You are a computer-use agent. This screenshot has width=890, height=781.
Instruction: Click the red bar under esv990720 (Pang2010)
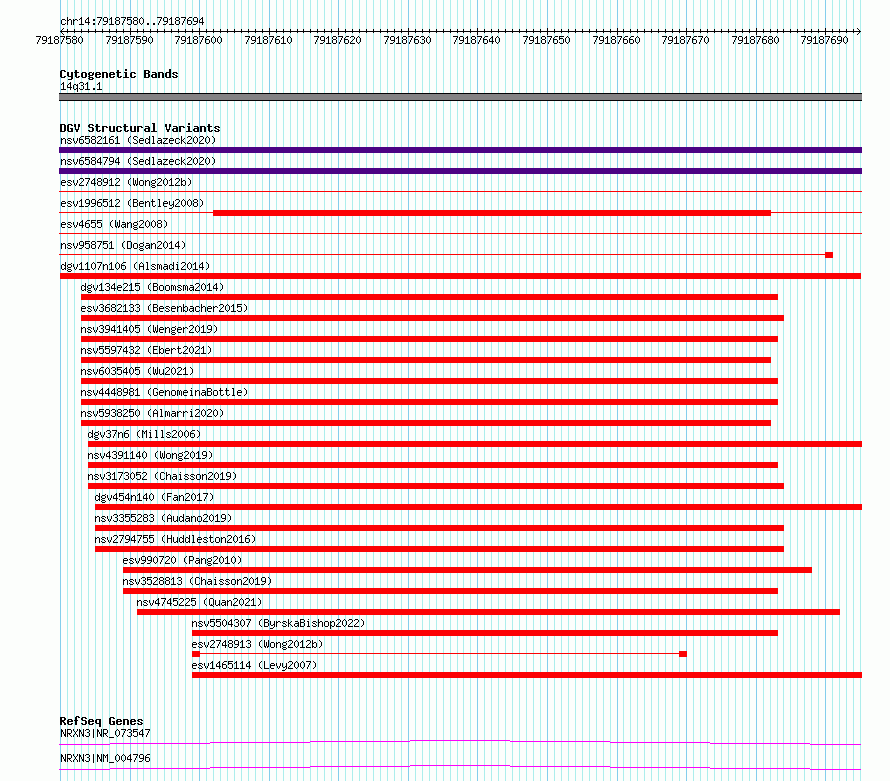(467, 570)
